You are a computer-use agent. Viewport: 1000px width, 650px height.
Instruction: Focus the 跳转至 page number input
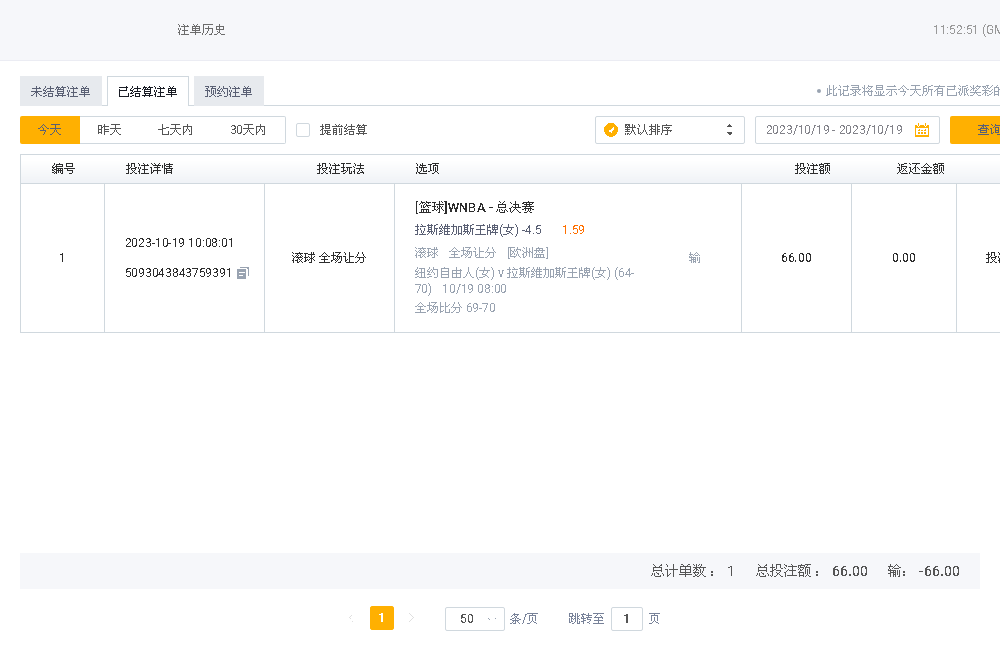point(626,619)
